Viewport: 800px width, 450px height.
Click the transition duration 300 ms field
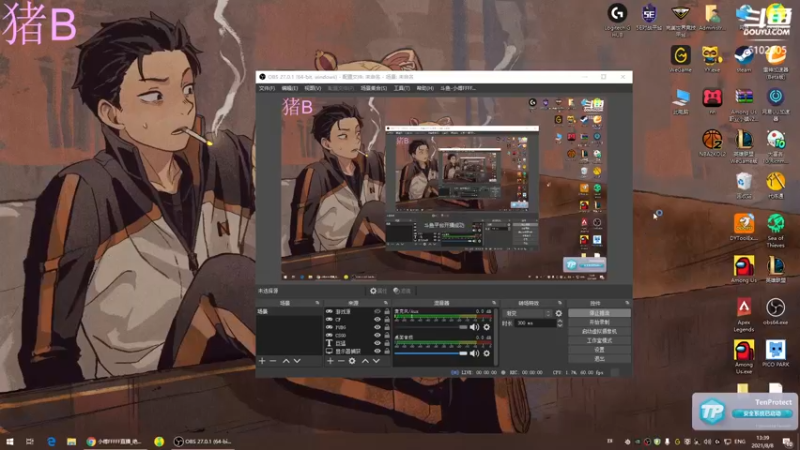pyautogui.click(x=535, y=323)
